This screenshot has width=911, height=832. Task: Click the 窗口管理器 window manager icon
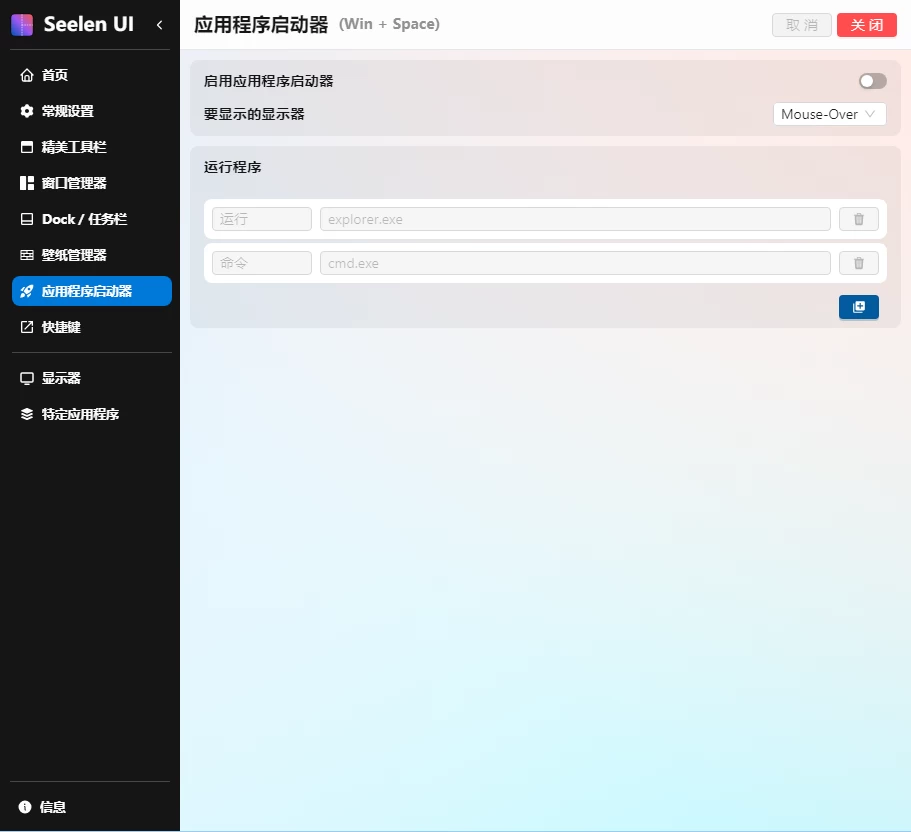[27, 183]
